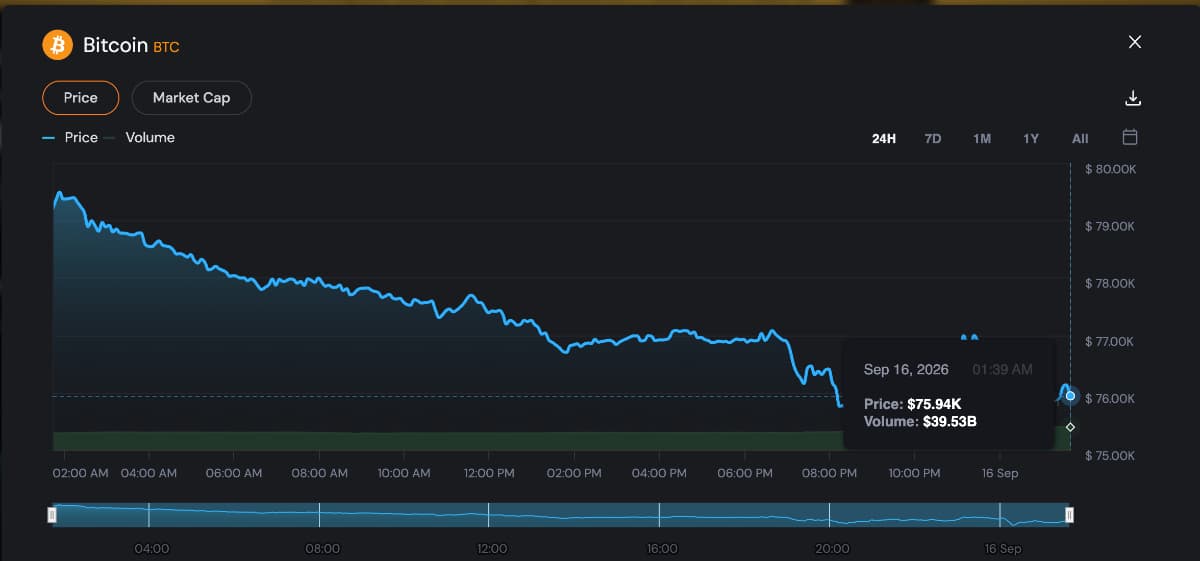
Task: Select the 7D time range
Action: 933,139
